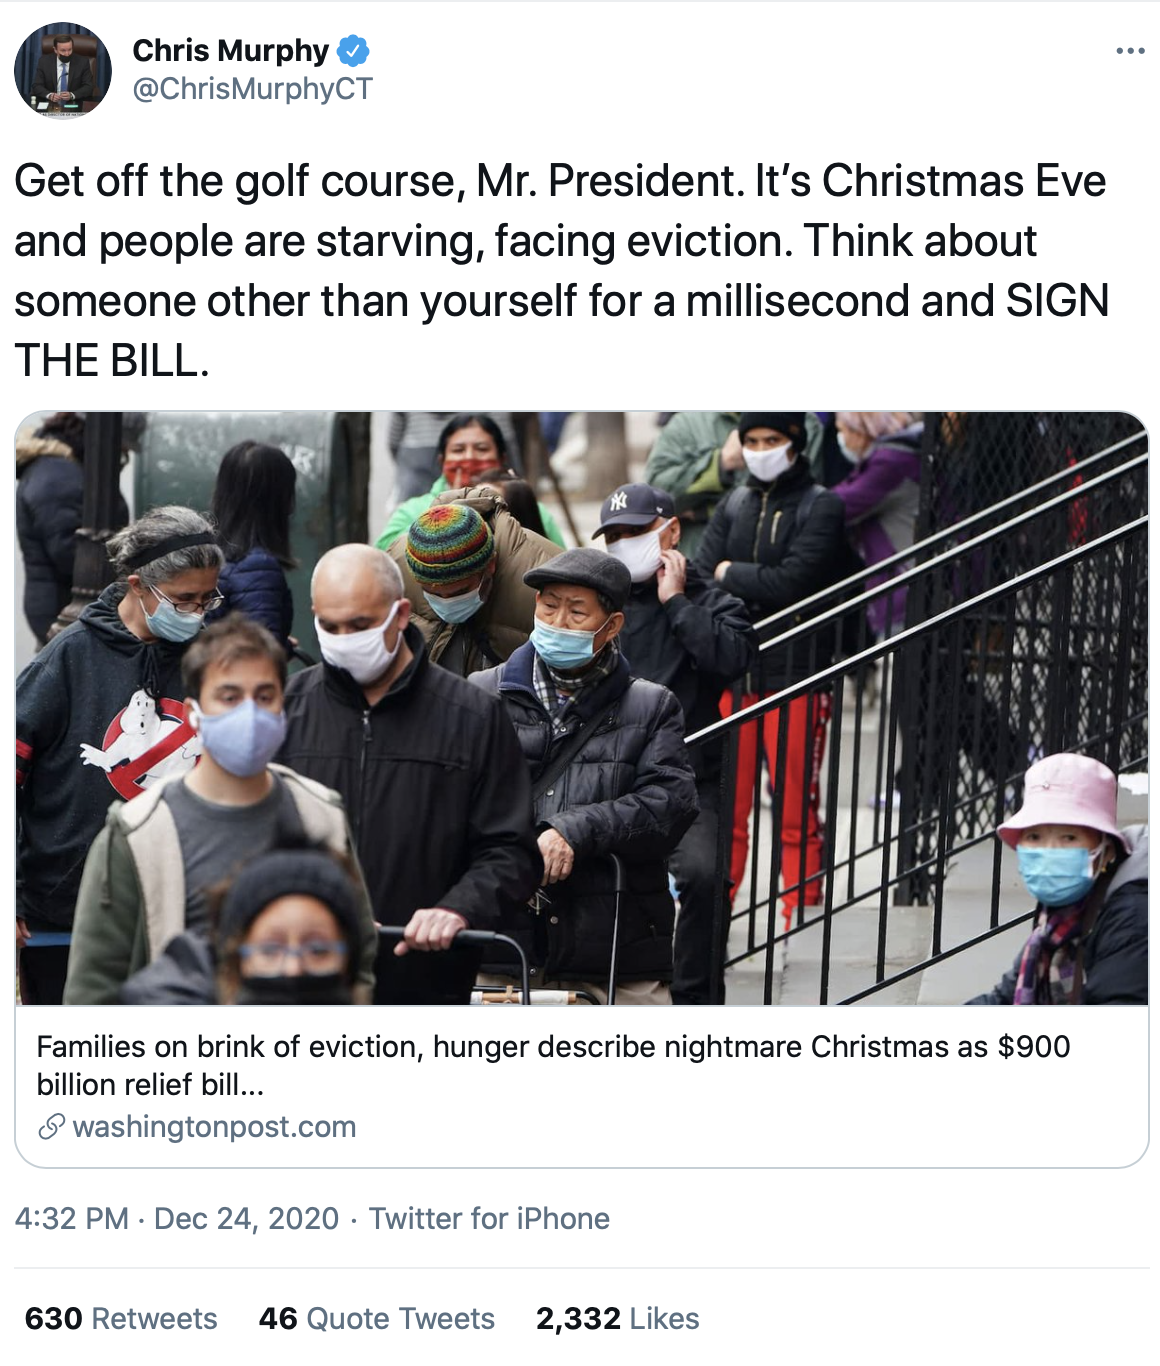Open the article preview photo of masked people
Screen dimensions: 1160x1366
(581, 708)
